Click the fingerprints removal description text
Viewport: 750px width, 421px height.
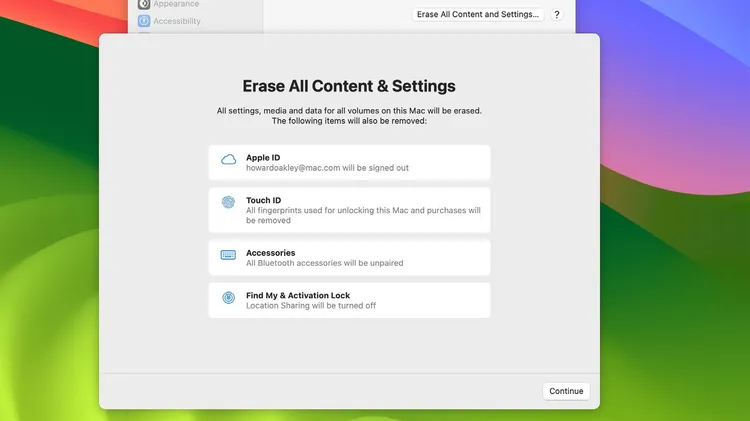363,215
